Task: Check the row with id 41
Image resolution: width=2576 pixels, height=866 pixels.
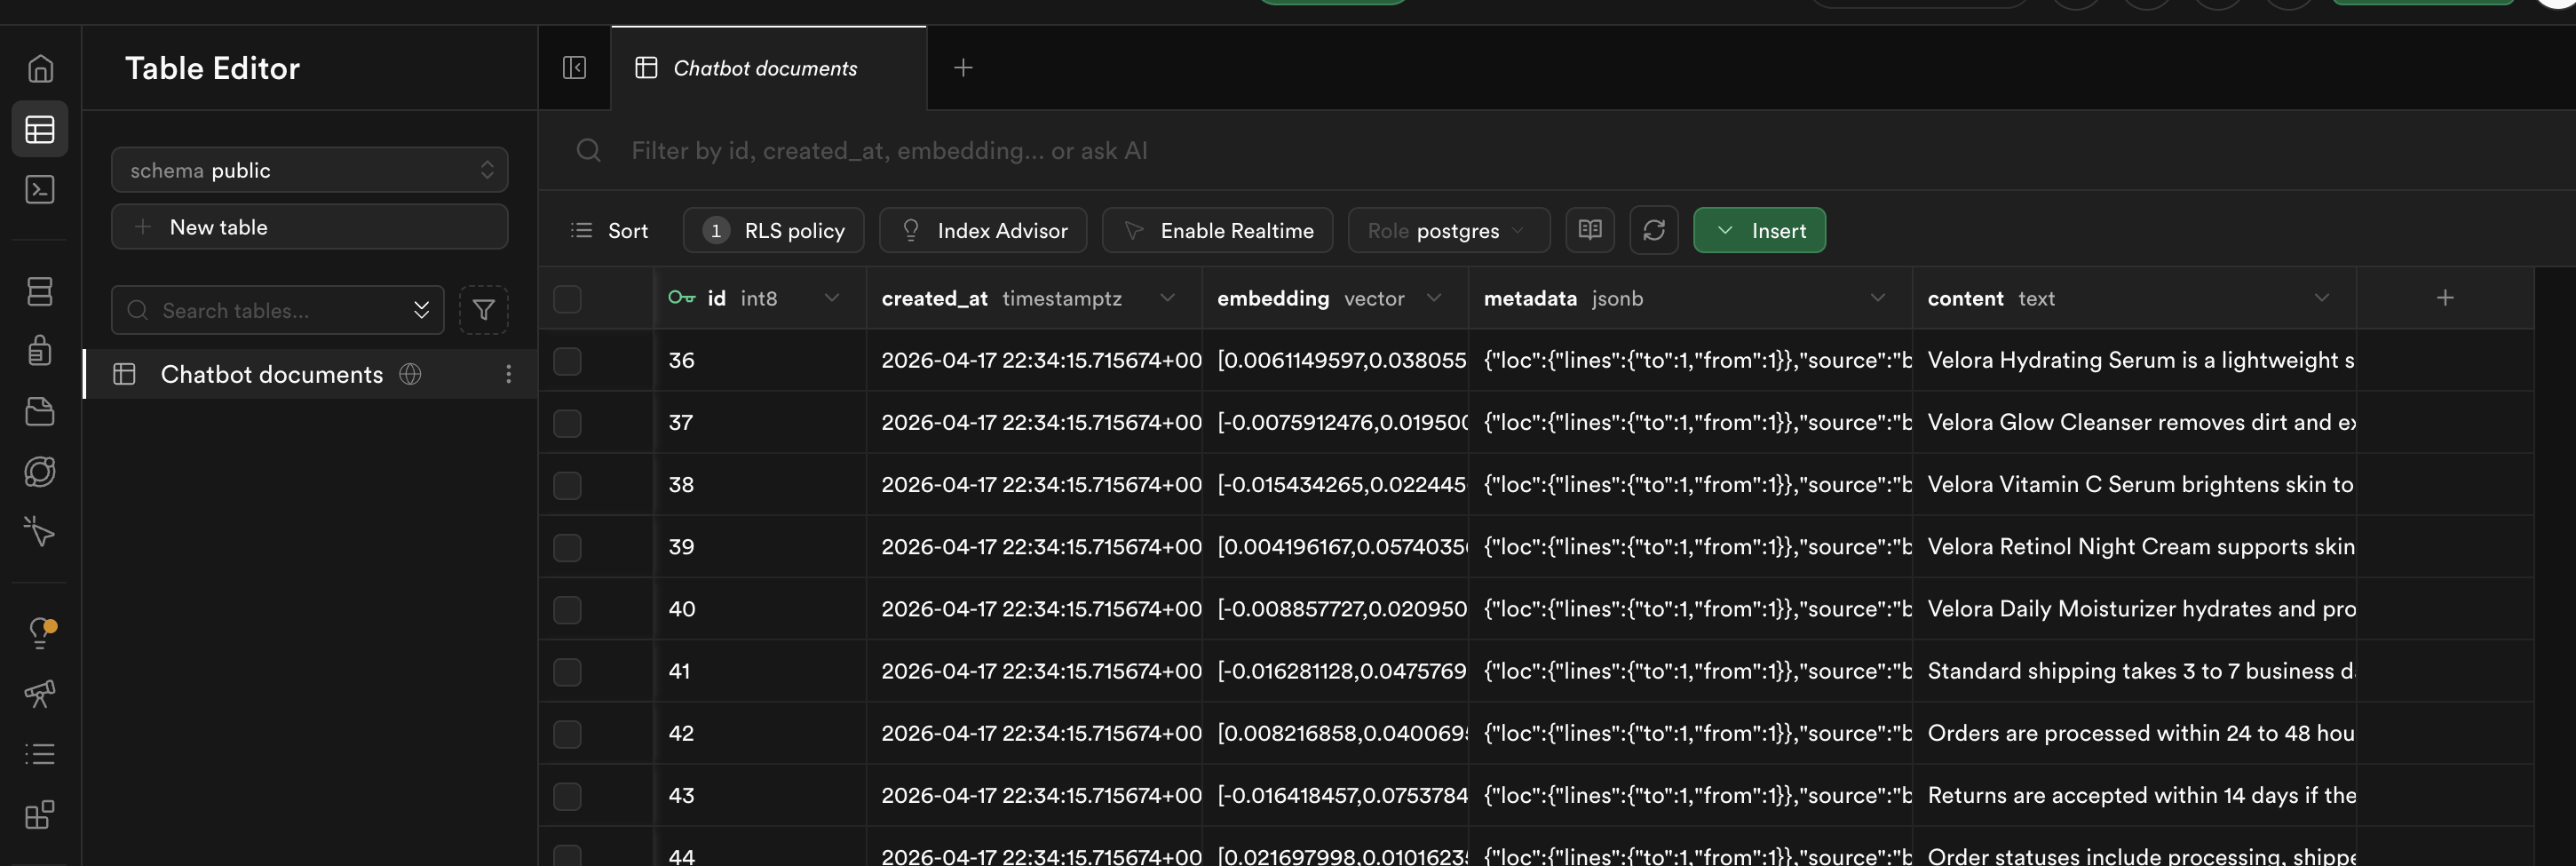Action: click(x=567, y=671)
